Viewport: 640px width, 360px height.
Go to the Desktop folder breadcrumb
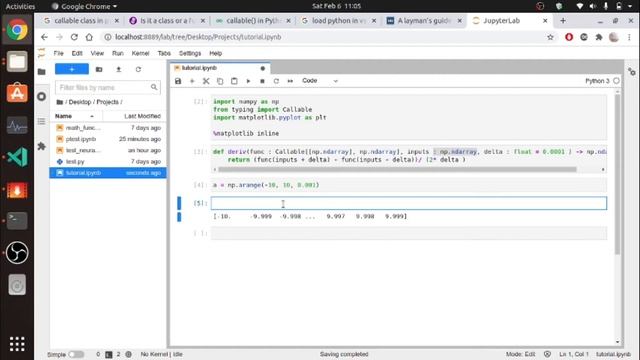click(80, 102)
